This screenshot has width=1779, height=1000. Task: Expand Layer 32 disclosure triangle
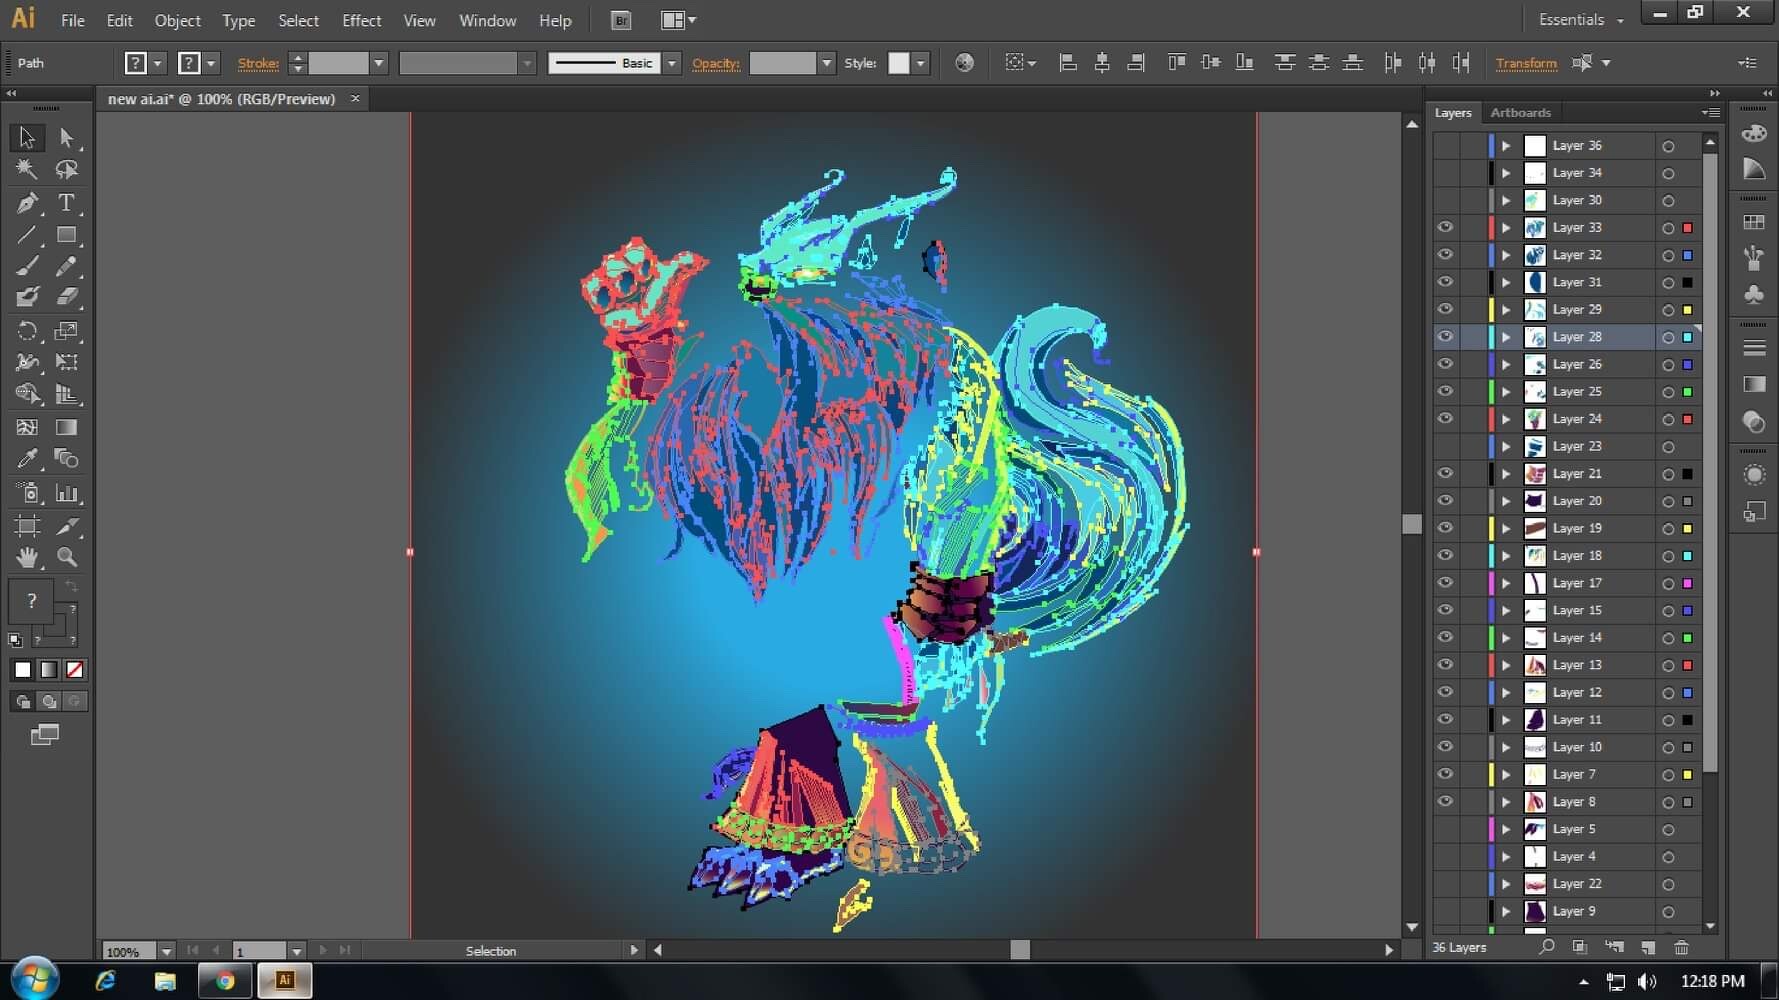tap(1506, 255)
